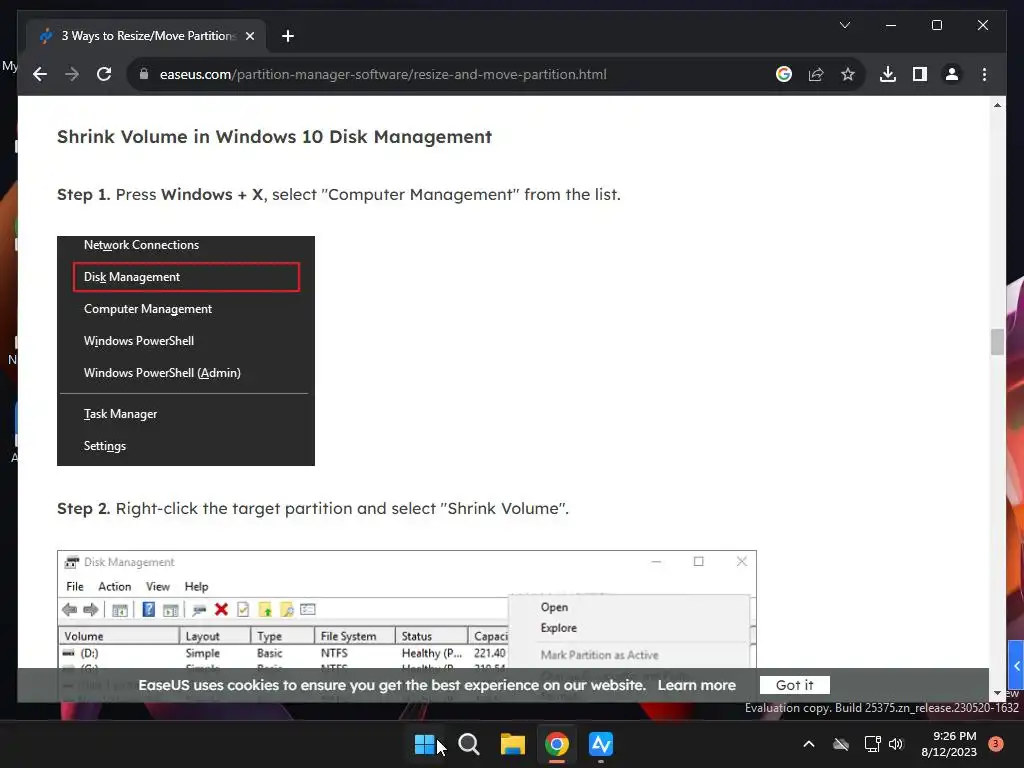Click the Step 2 instruction text
The height and width of the screenshot is (768, 1024).
[x=313, y=509]
